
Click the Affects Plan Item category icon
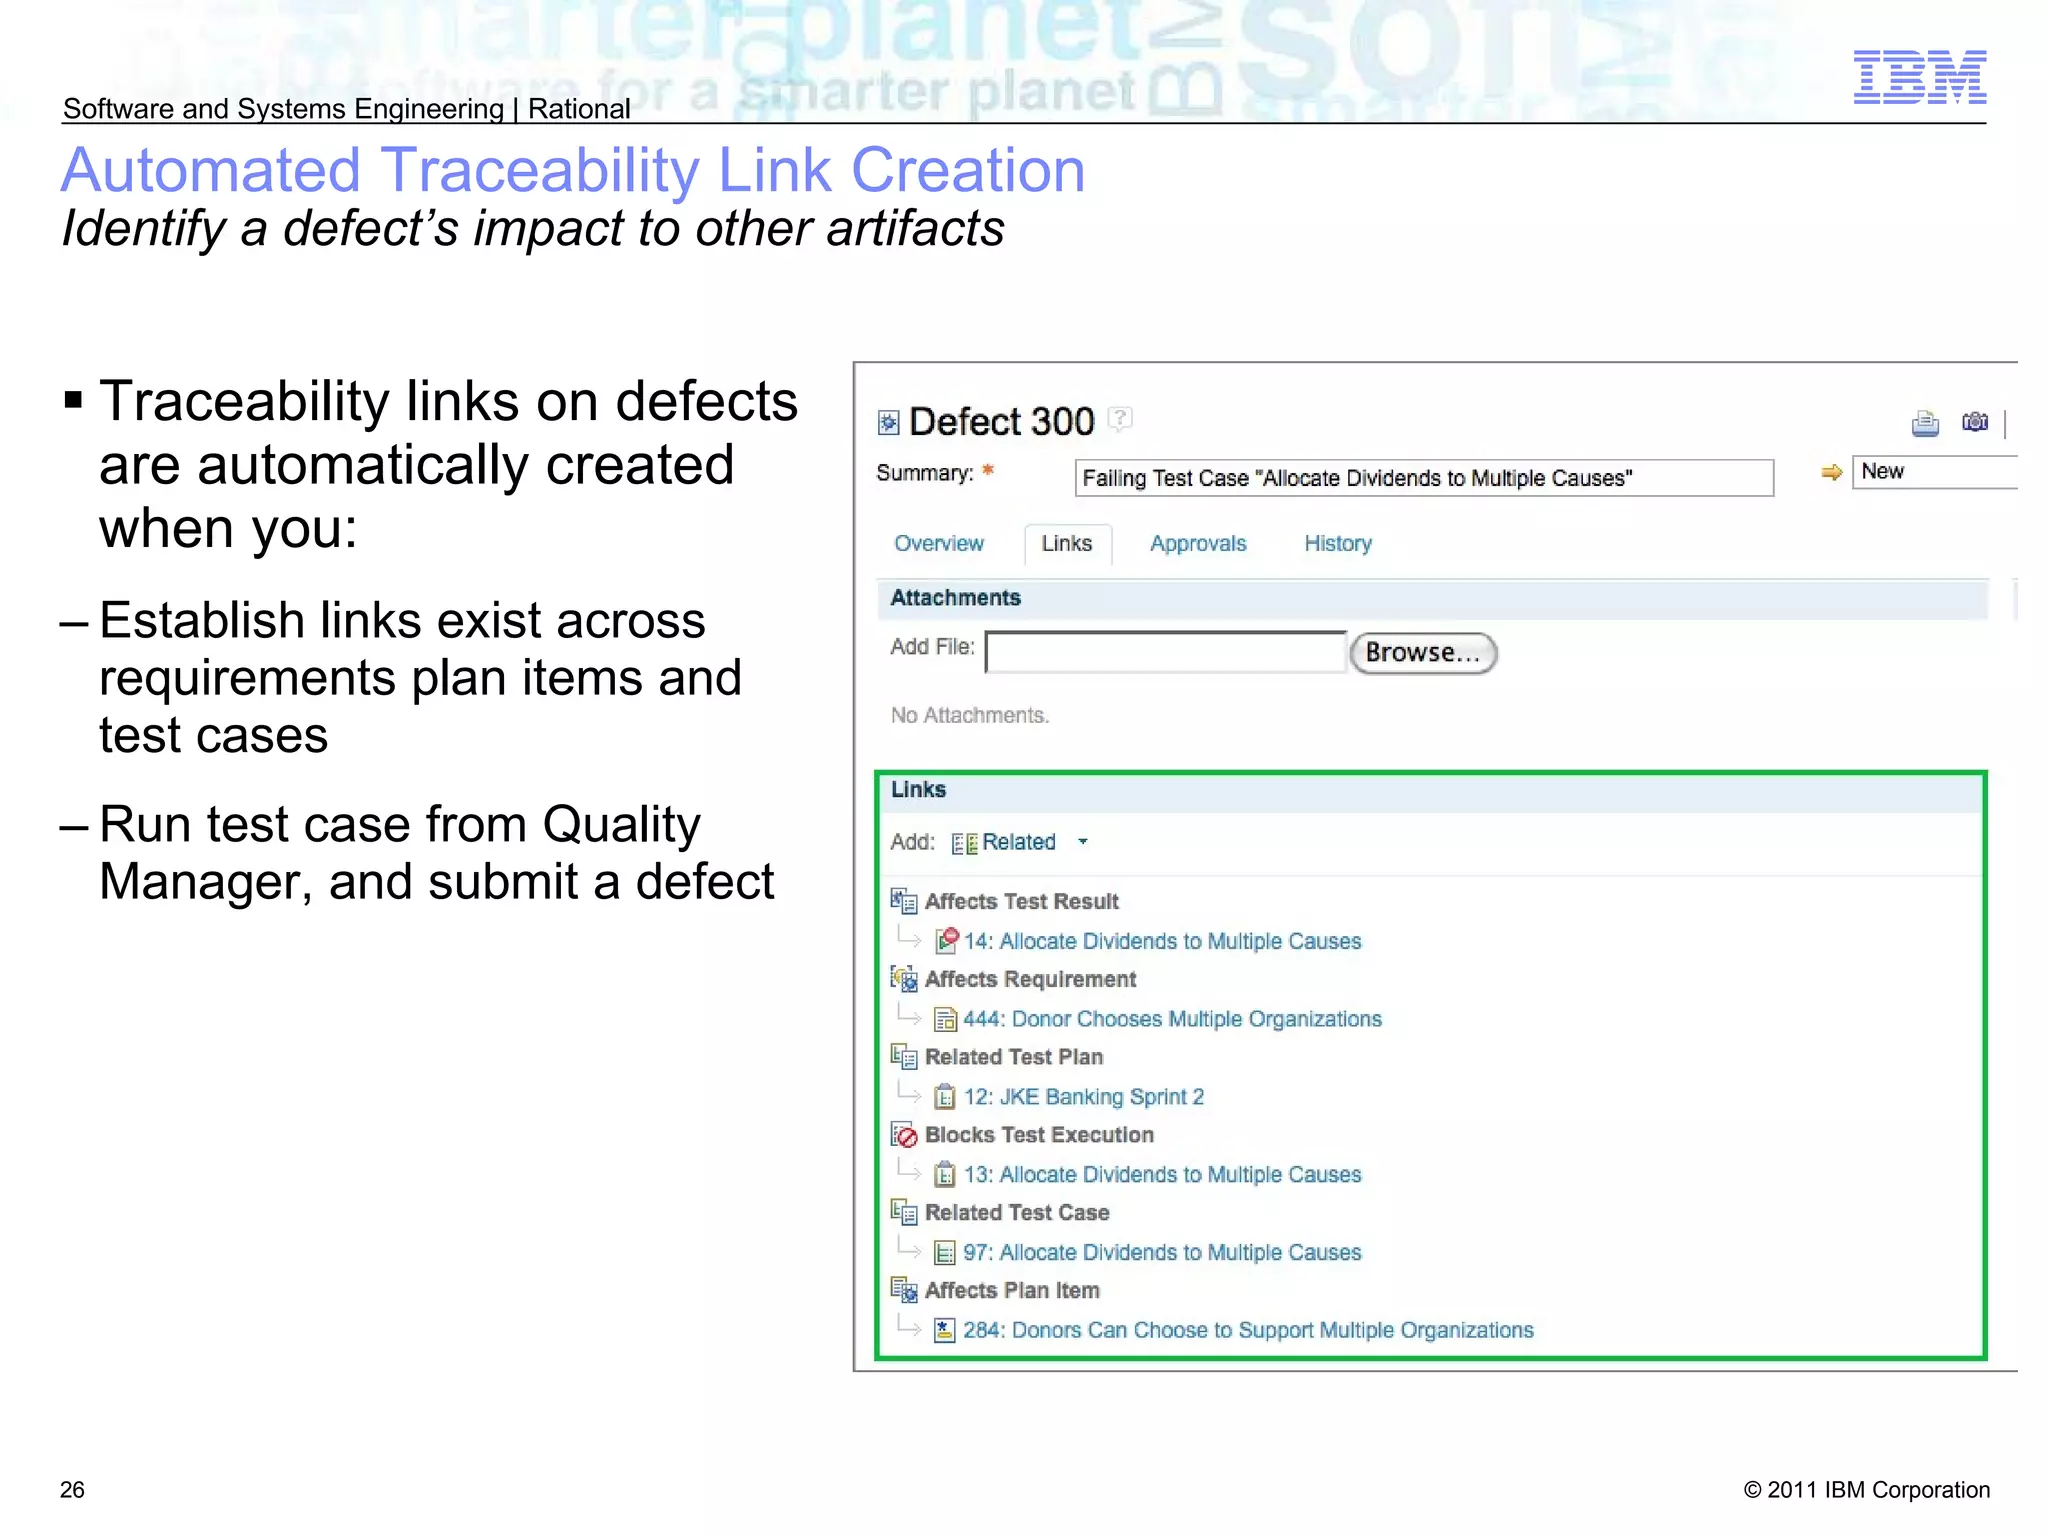pyautogui.click(x=904, y=1290)
